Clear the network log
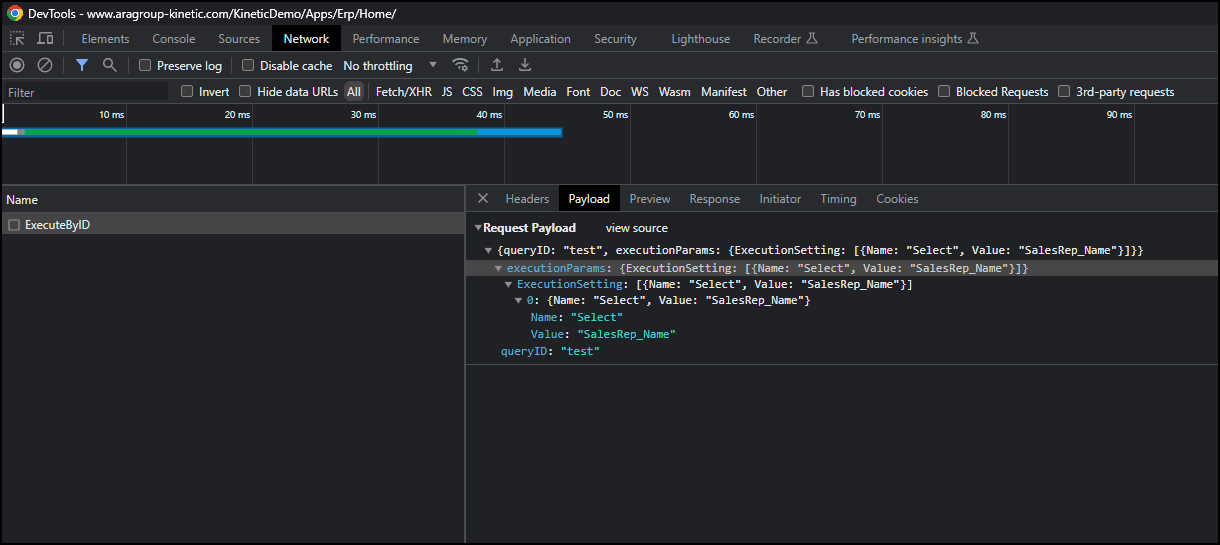The width and height of the screenshot is (1220, 545). pos(45,65)
